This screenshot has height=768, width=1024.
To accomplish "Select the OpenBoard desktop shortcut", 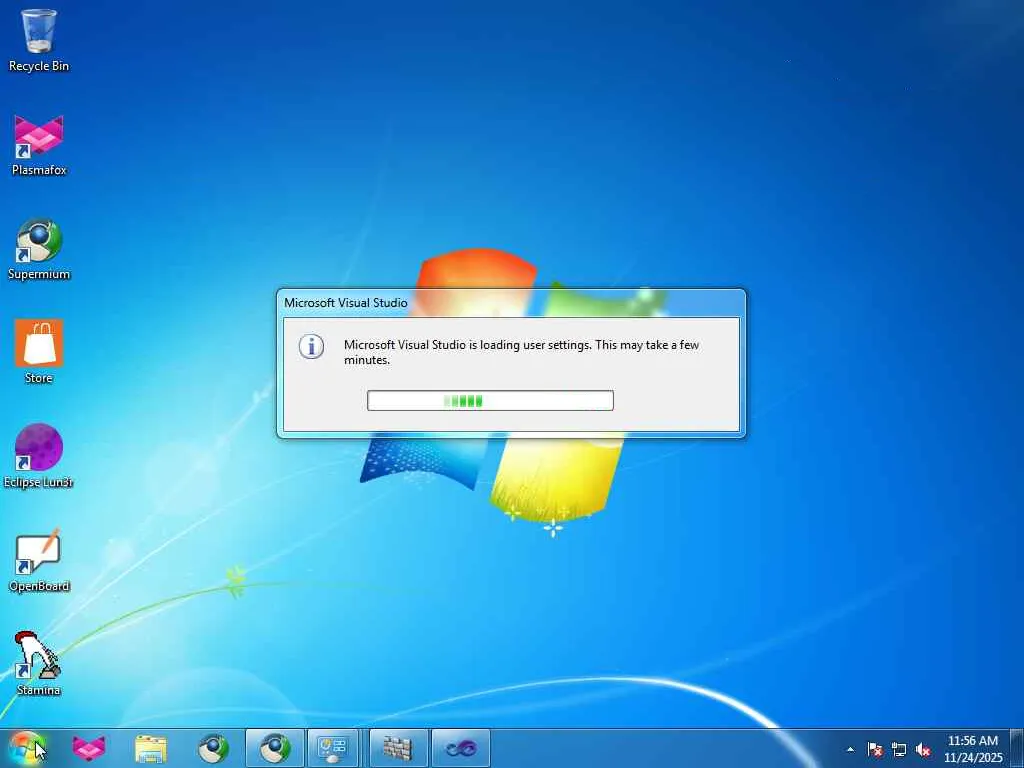I will point(39,560).
